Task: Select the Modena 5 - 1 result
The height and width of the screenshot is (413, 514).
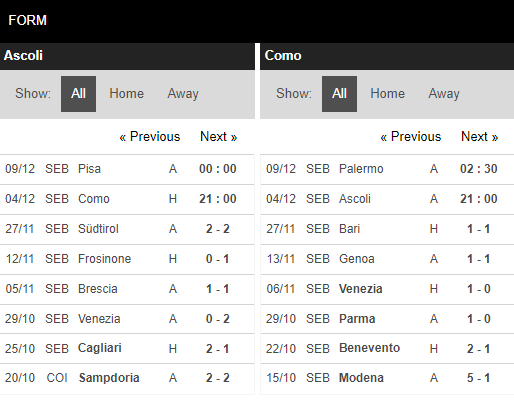Action: 387,378
